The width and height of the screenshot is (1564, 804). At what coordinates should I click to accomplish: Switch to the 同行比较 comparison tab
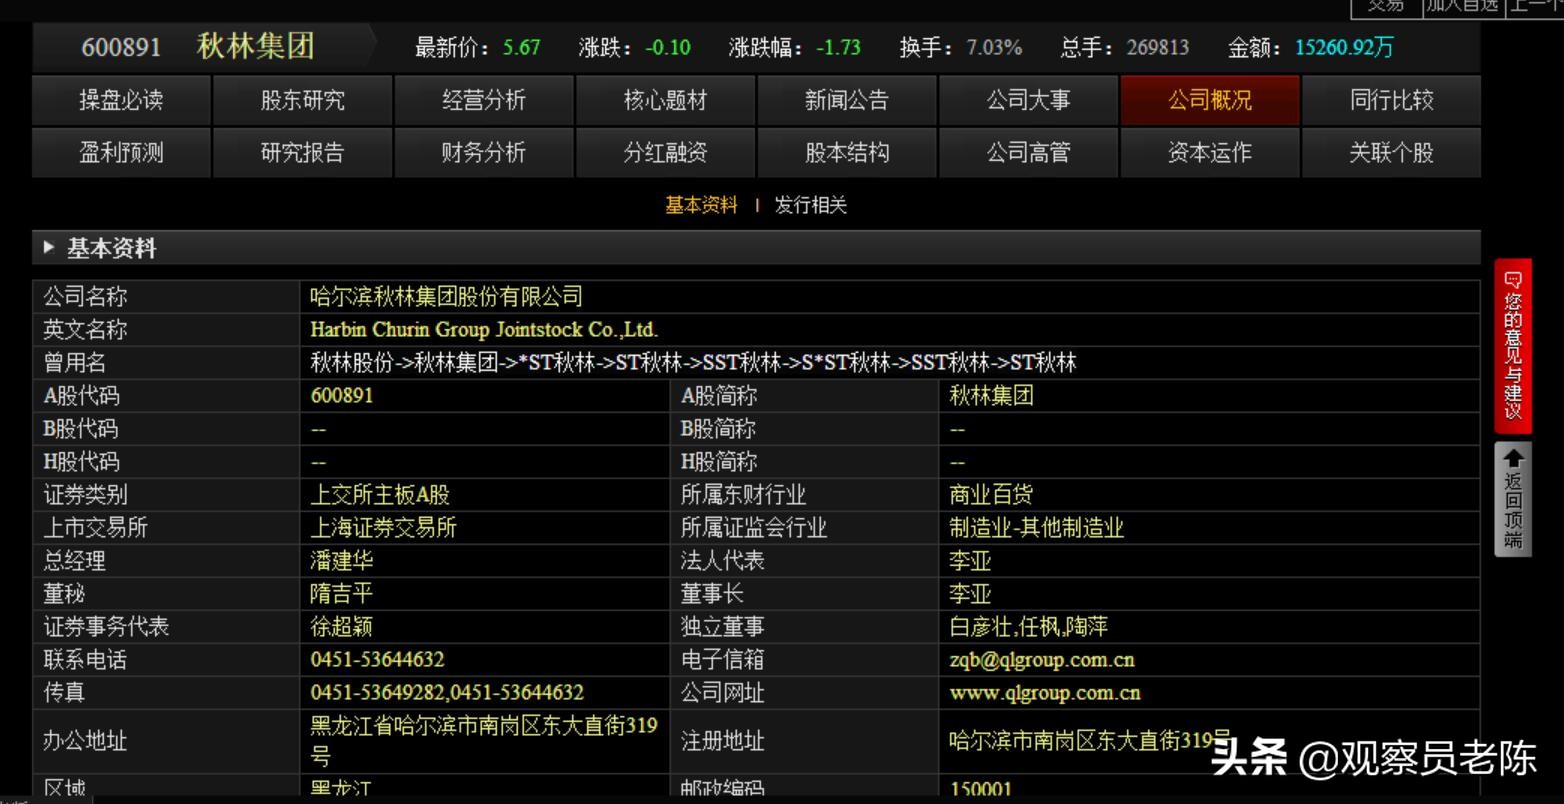pyautogui.click(x=1392, y=100)
